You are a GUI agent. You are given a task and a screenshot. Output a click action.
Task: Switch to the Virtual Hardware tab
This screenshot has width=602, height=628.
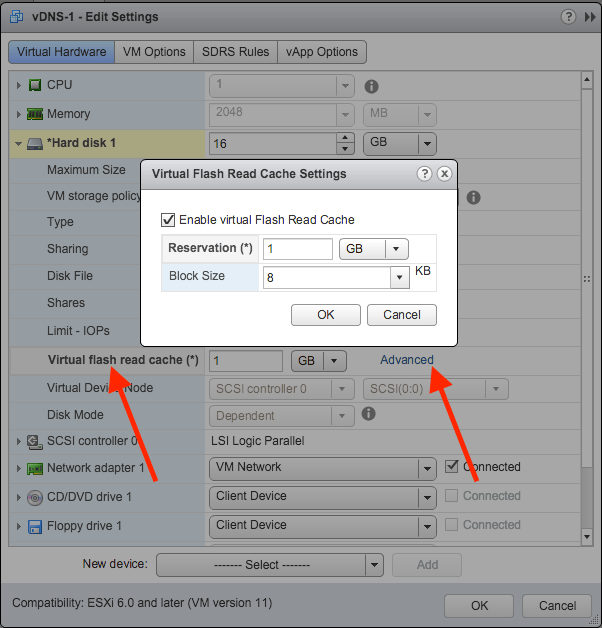pyautogui.click(x=62, y=52)
